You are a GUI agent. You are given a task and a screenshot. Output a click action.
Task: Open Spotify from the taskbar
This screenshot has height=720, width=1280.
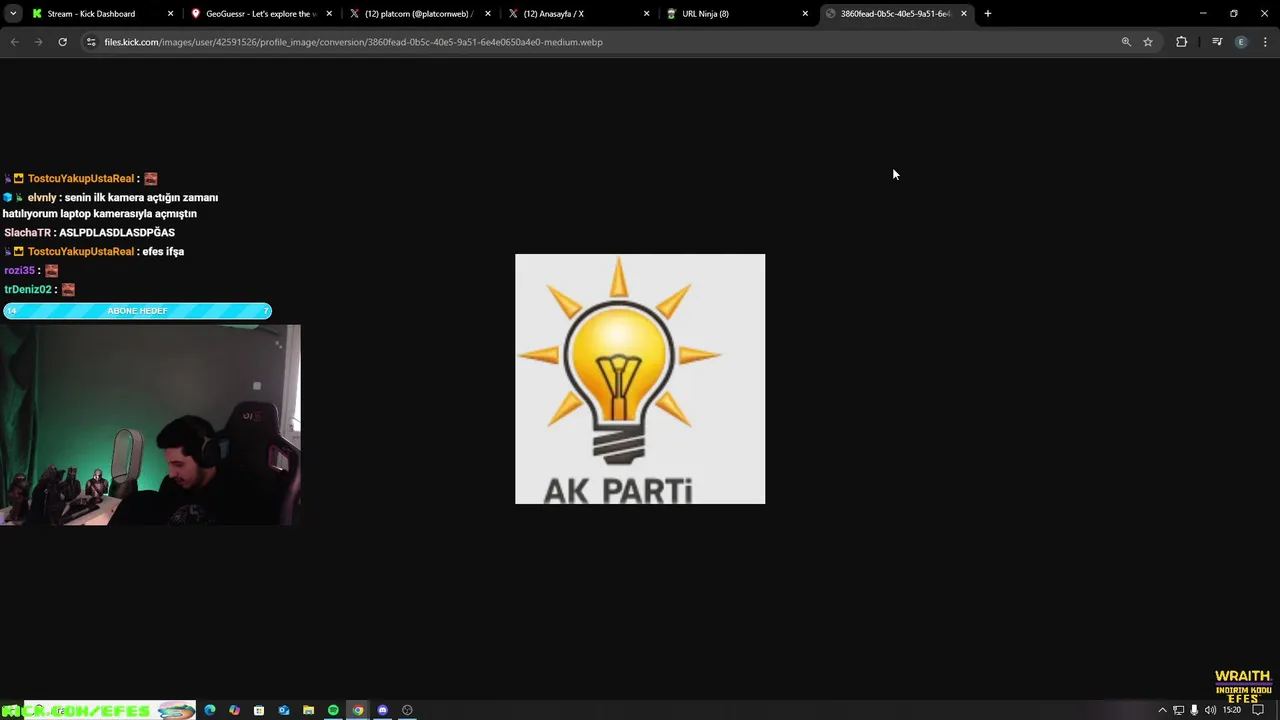pos(333,710)
